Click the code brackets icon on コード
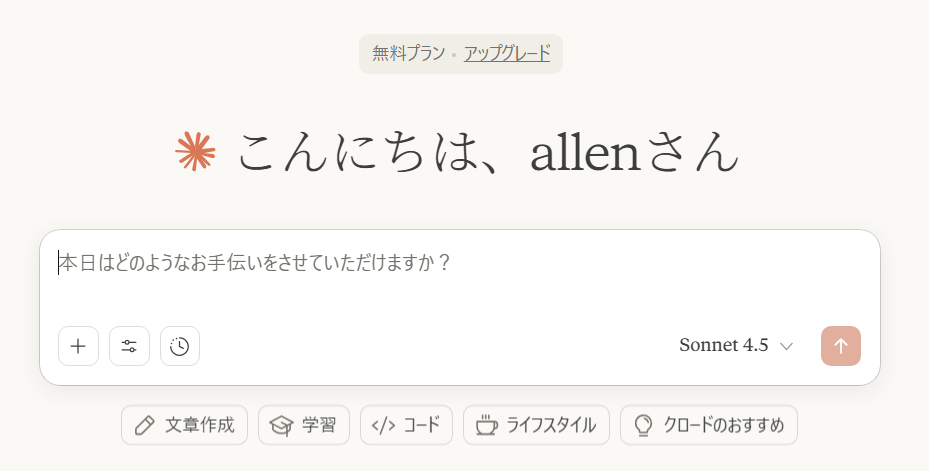Image resolution: width=929 pixels, height=471 pixels. tap(383, 425)
